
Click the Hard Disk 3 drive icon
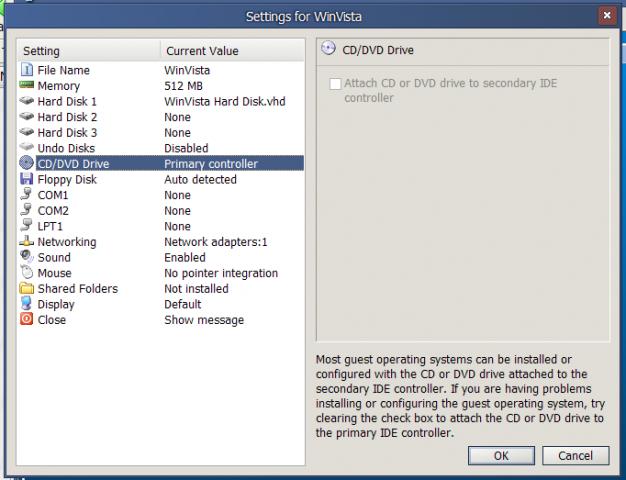pos(27,131)
